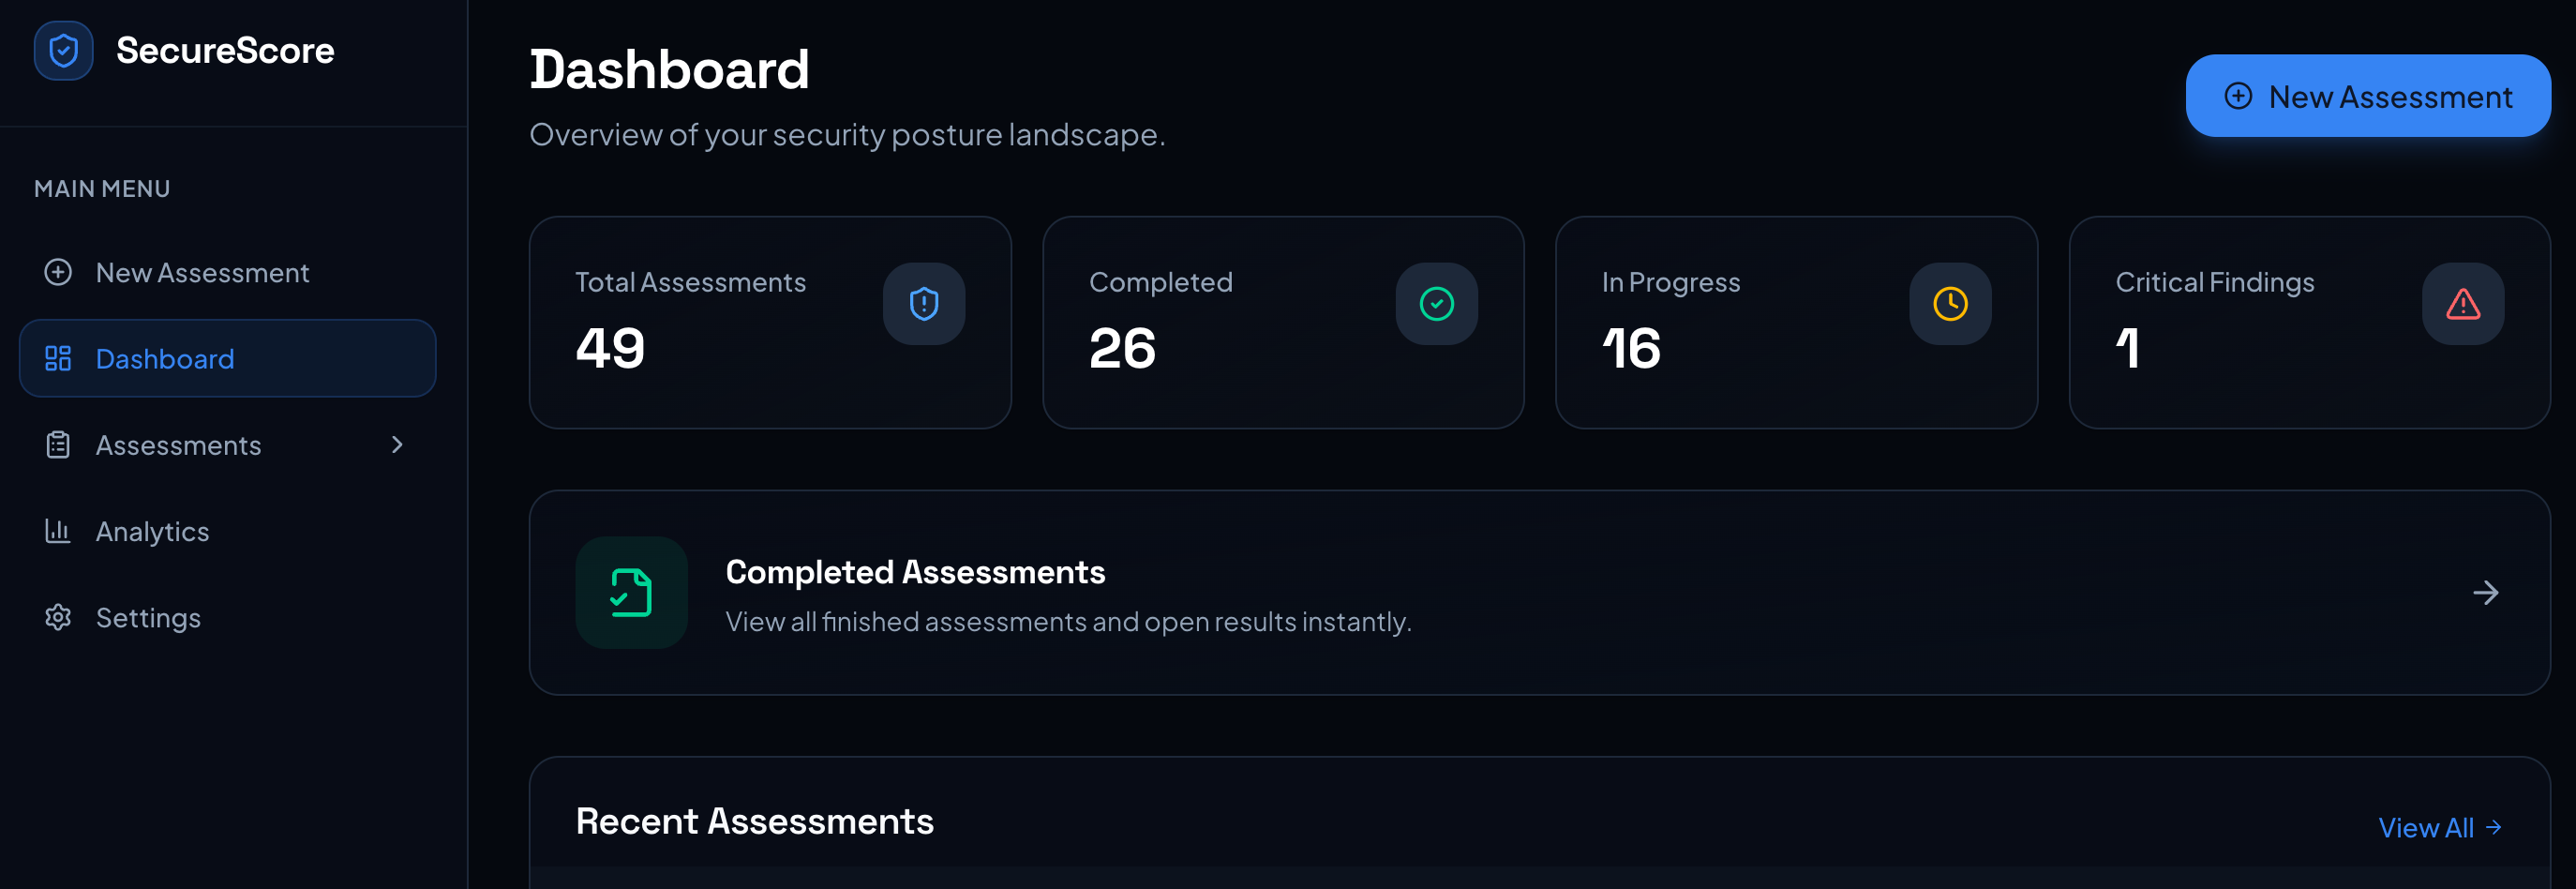This screenshot has height=889, width=2576.
Task: Click the SecureScore shield logo
Action: point(62,50)
